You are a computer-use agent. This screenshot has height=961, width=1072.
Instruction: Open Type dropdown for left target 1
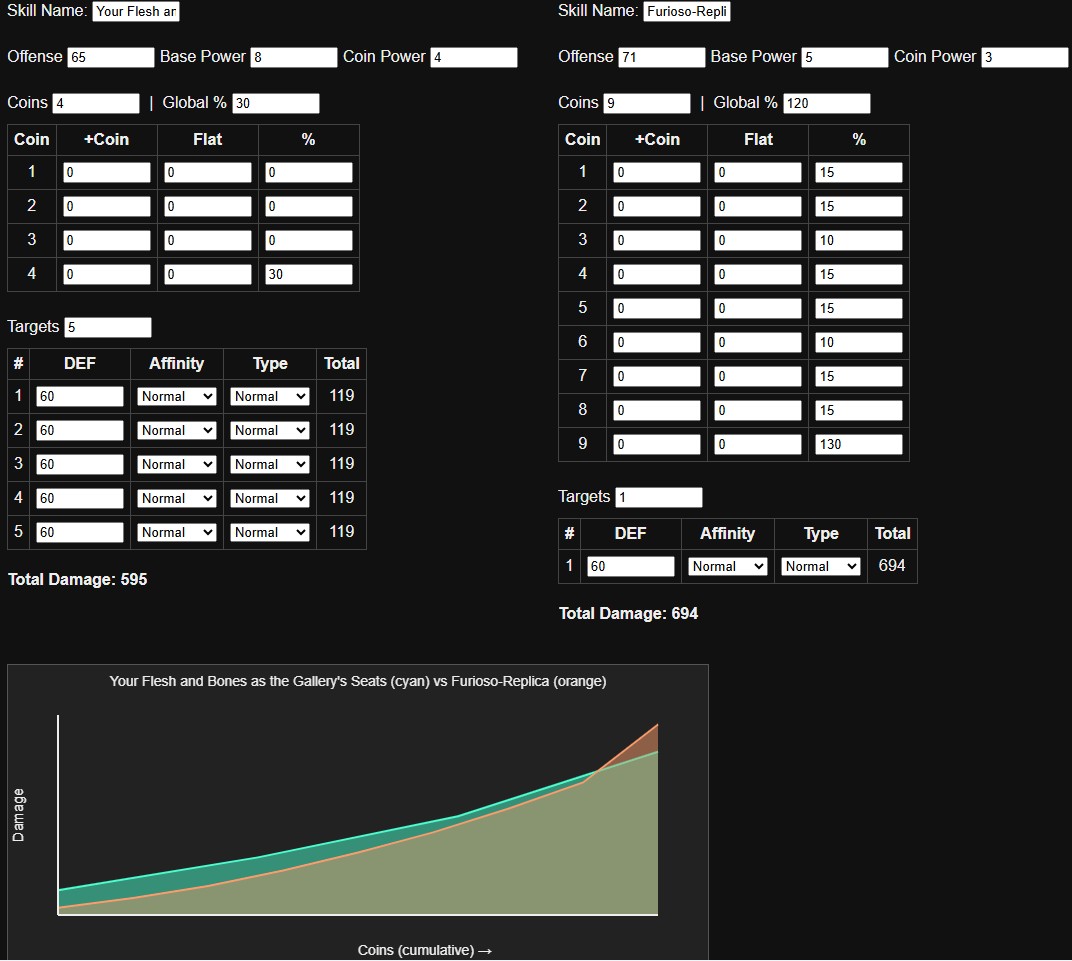269,396
